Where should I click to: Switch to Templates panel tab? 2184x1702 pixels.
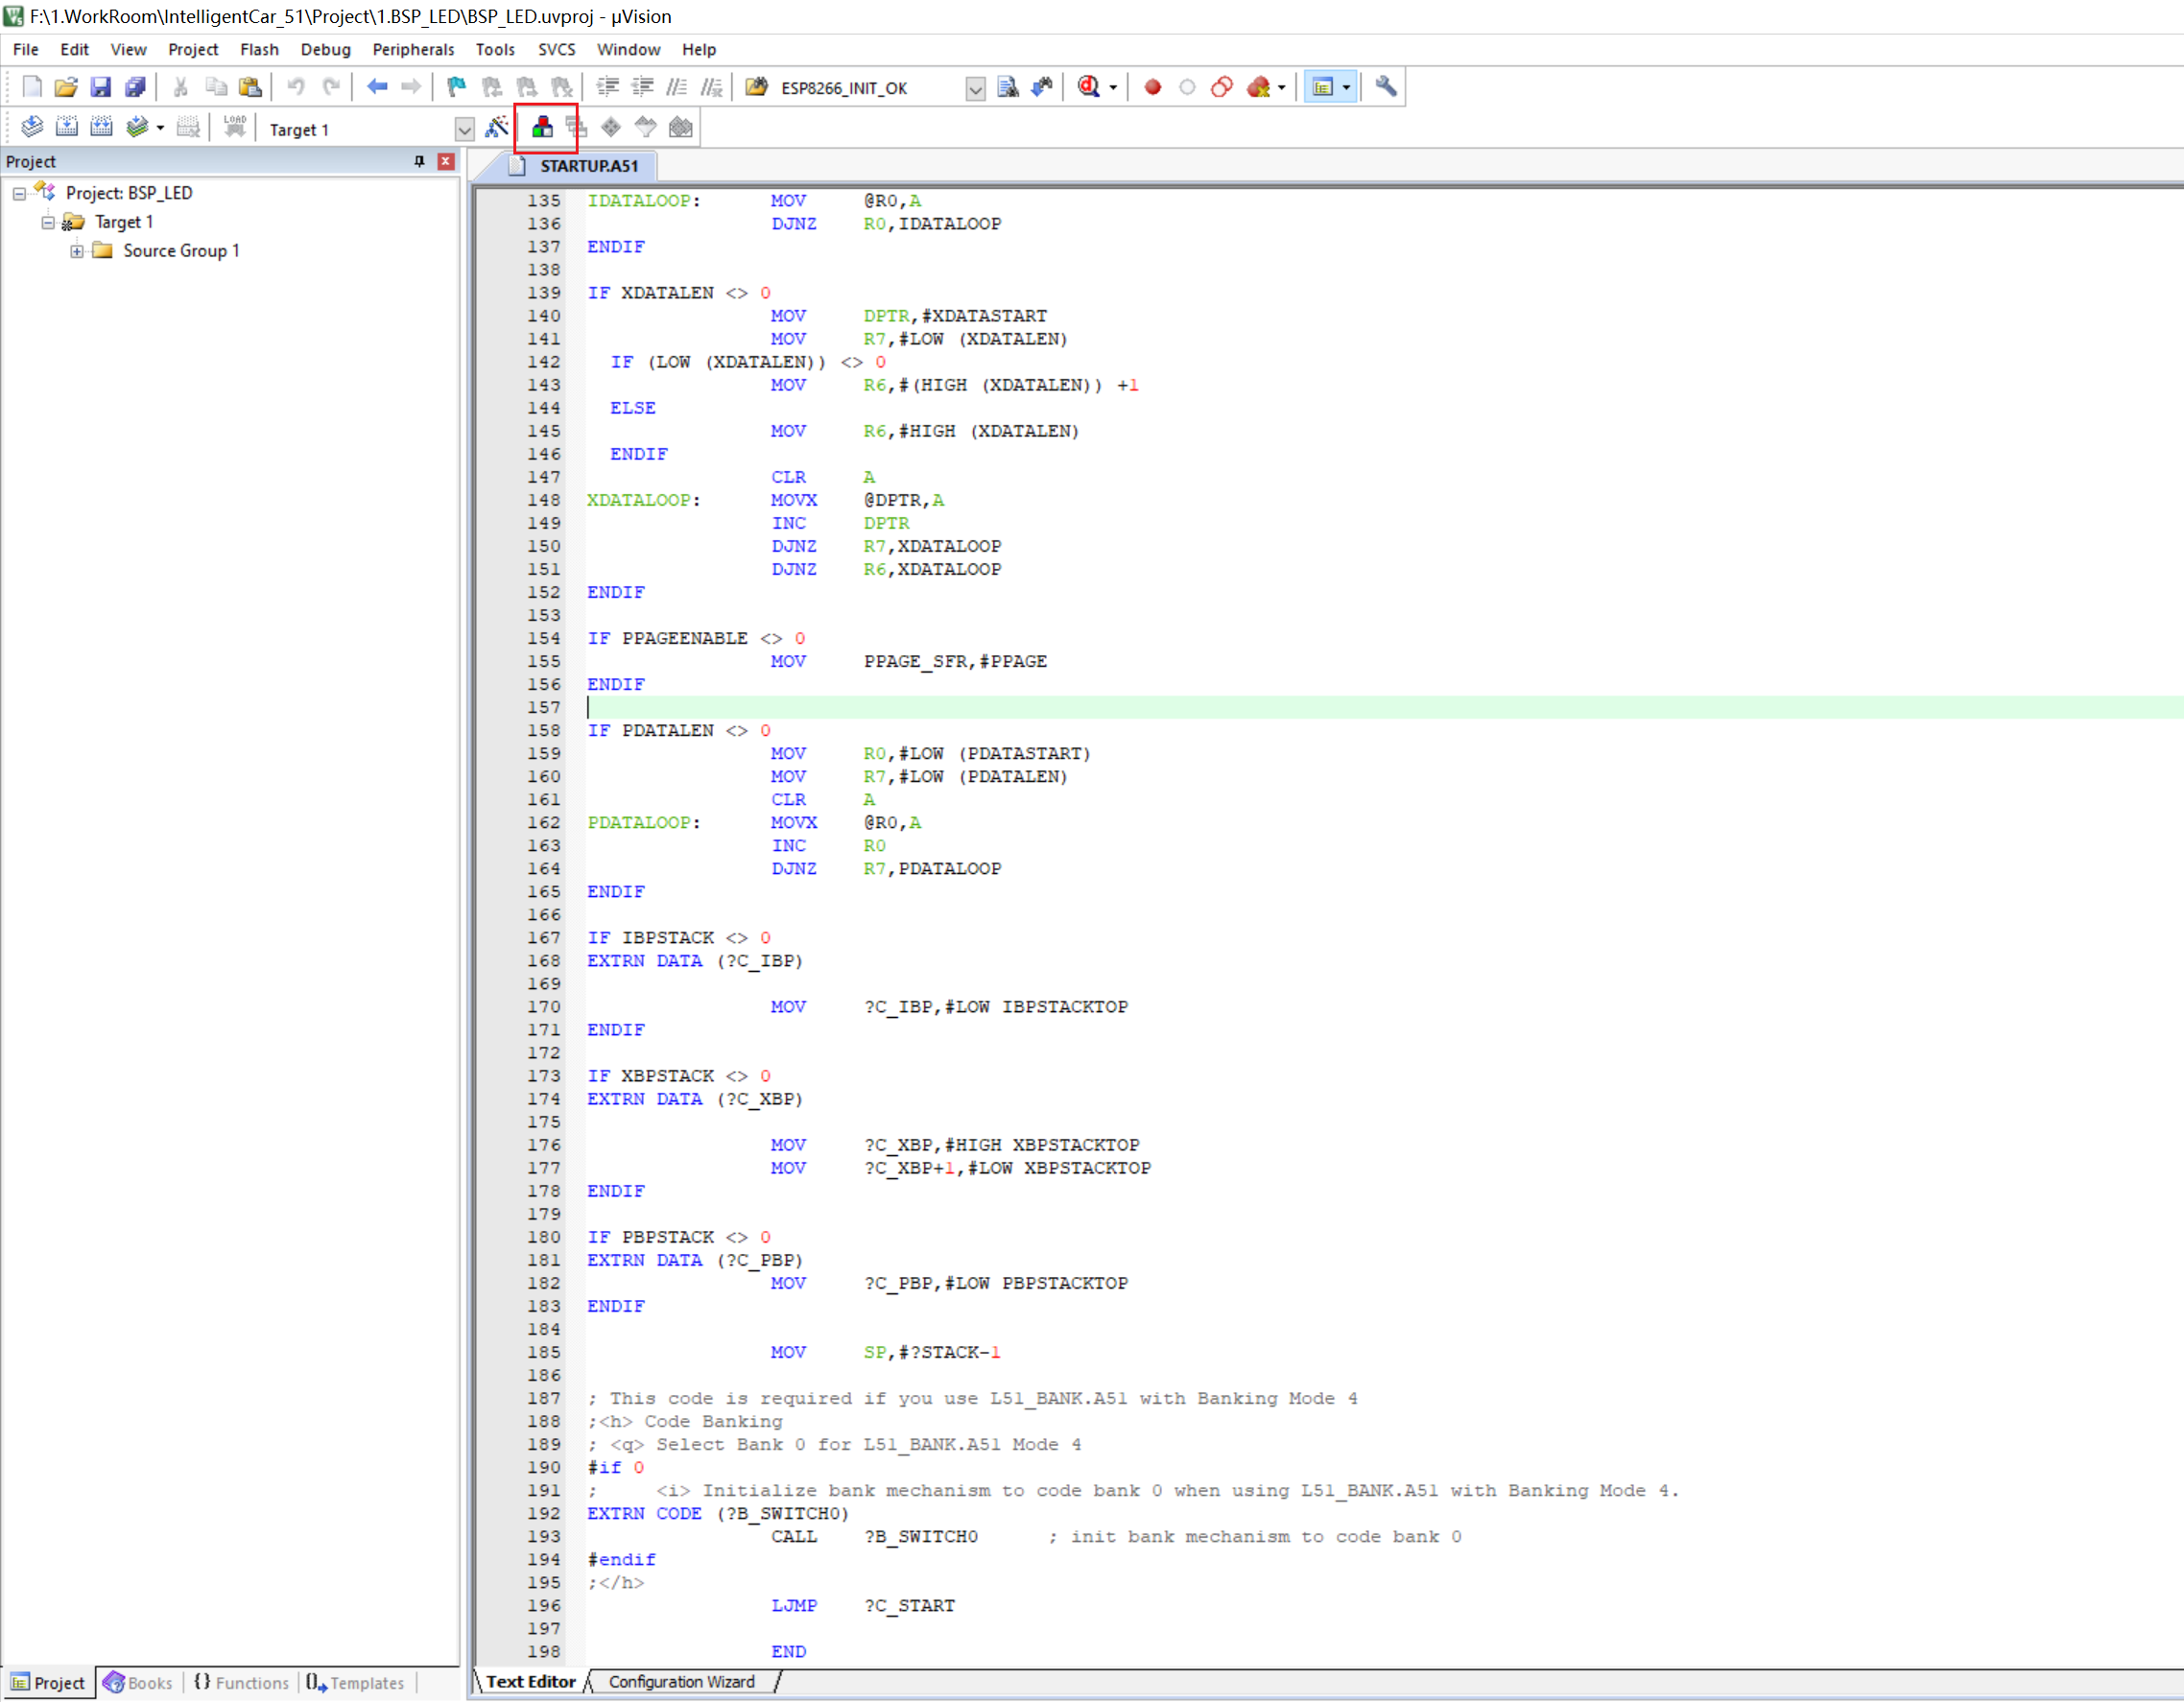tap(356, 1683)
